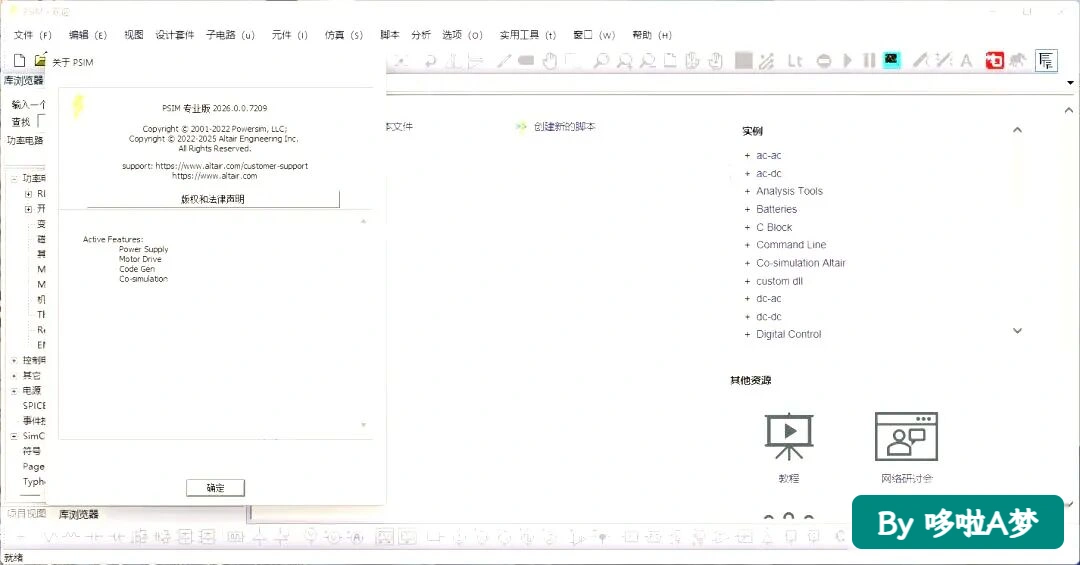Click the plain magnifier zoom icon

[601, 61]
